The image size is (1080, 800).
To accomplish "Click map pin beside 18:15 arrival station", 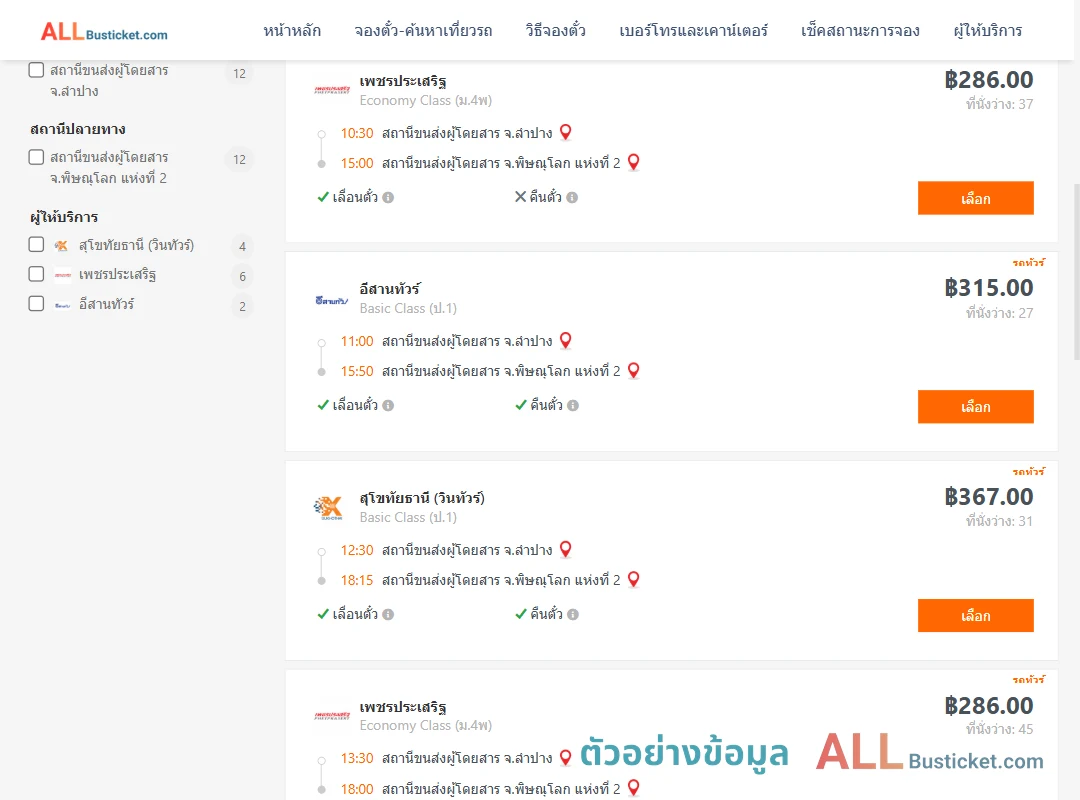I will click(634, 579).
